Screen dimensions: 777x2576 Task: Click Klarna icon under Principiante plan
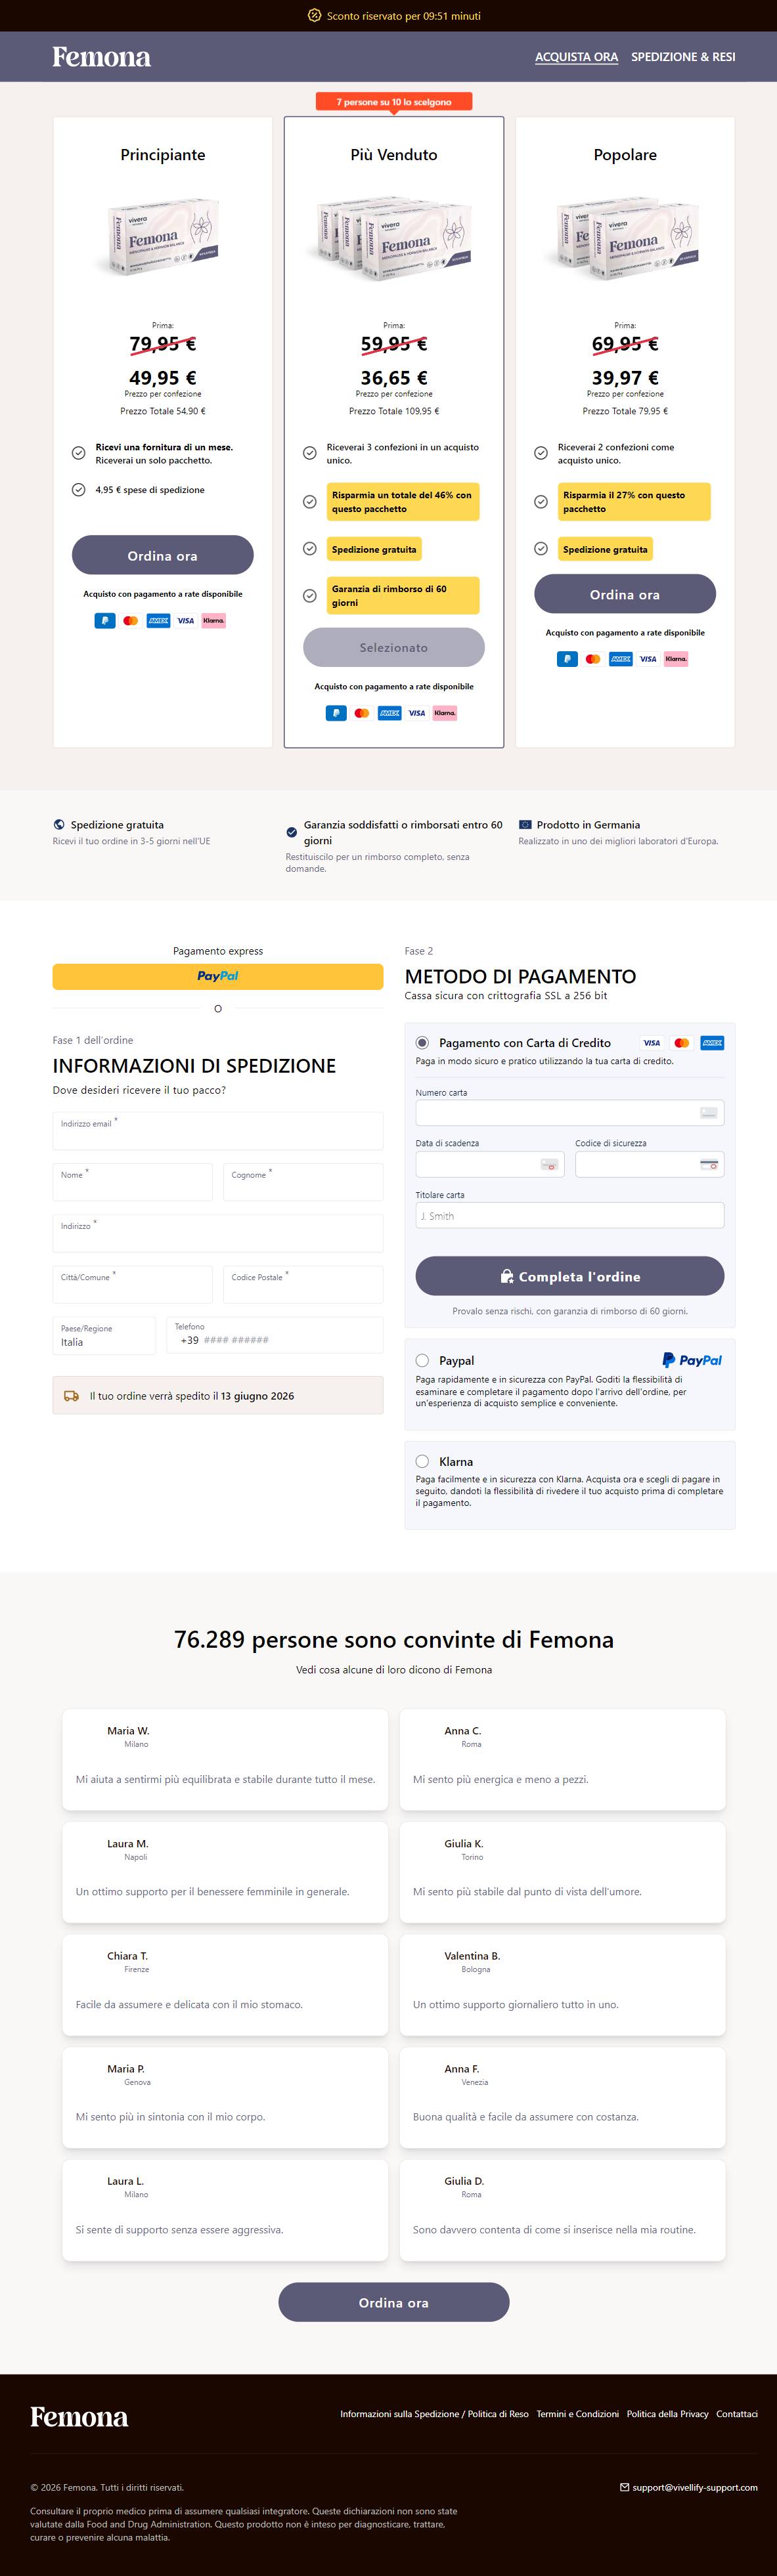[x=213, y=620]
